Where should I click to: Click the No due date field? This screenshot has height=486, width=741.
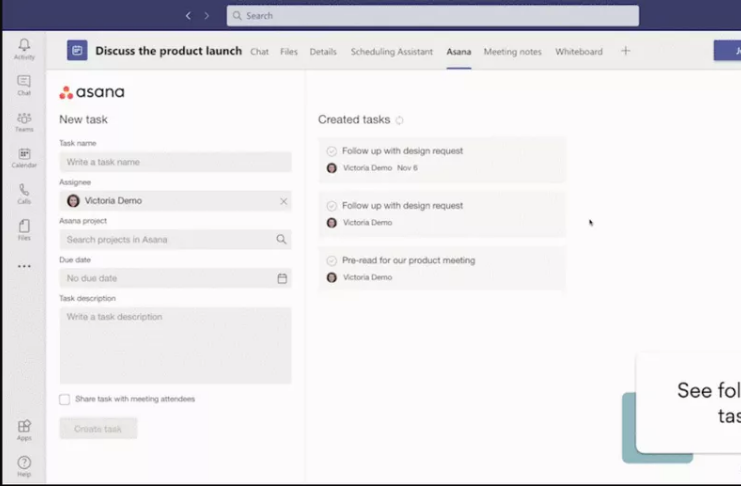click(175, 278)
